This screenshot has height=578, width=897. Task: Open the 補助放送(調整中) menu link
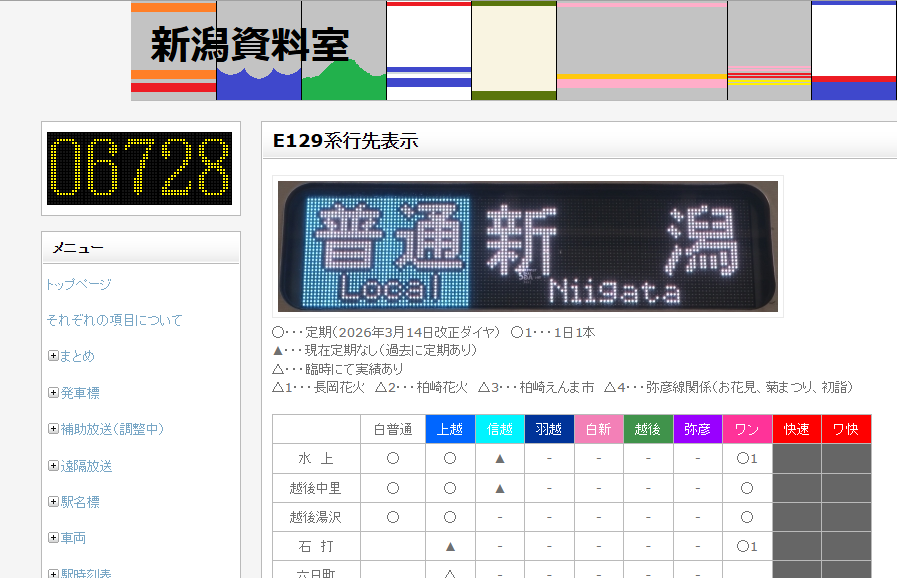tap(112, 429)
